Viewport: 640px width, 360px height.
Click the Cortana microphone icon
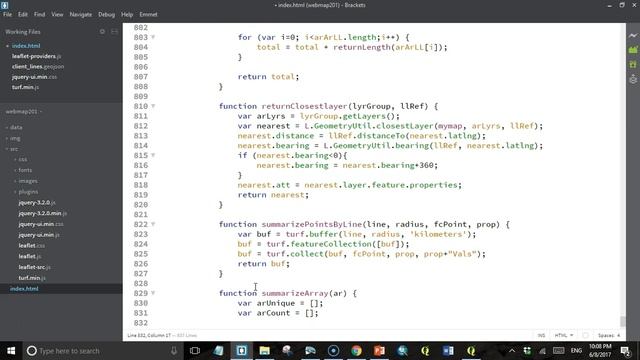[174, 351]
